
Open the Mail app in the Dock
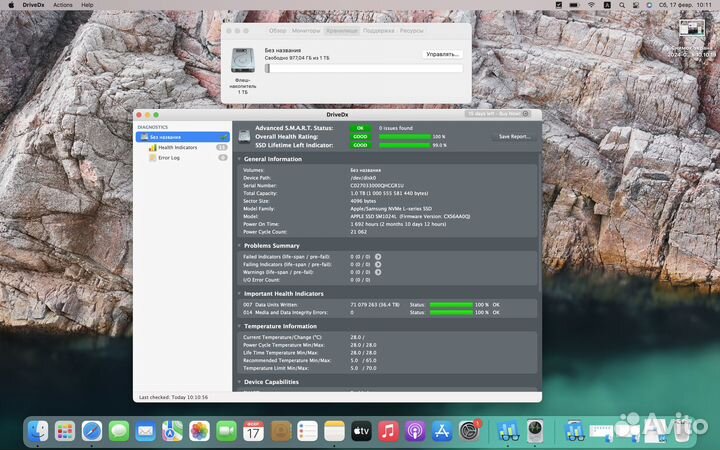146,431
